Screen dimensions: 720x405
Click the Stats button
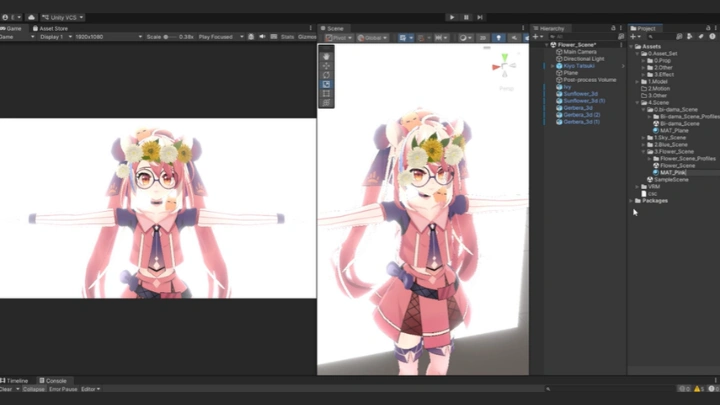coord(287,37)
